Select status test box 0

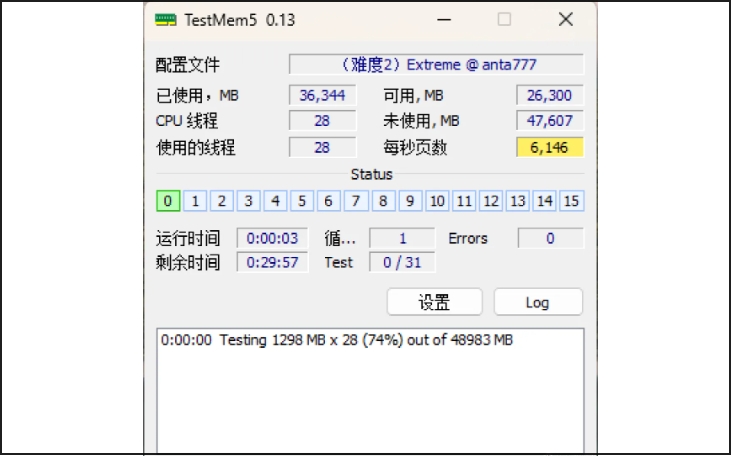click(x=168, y=201)
